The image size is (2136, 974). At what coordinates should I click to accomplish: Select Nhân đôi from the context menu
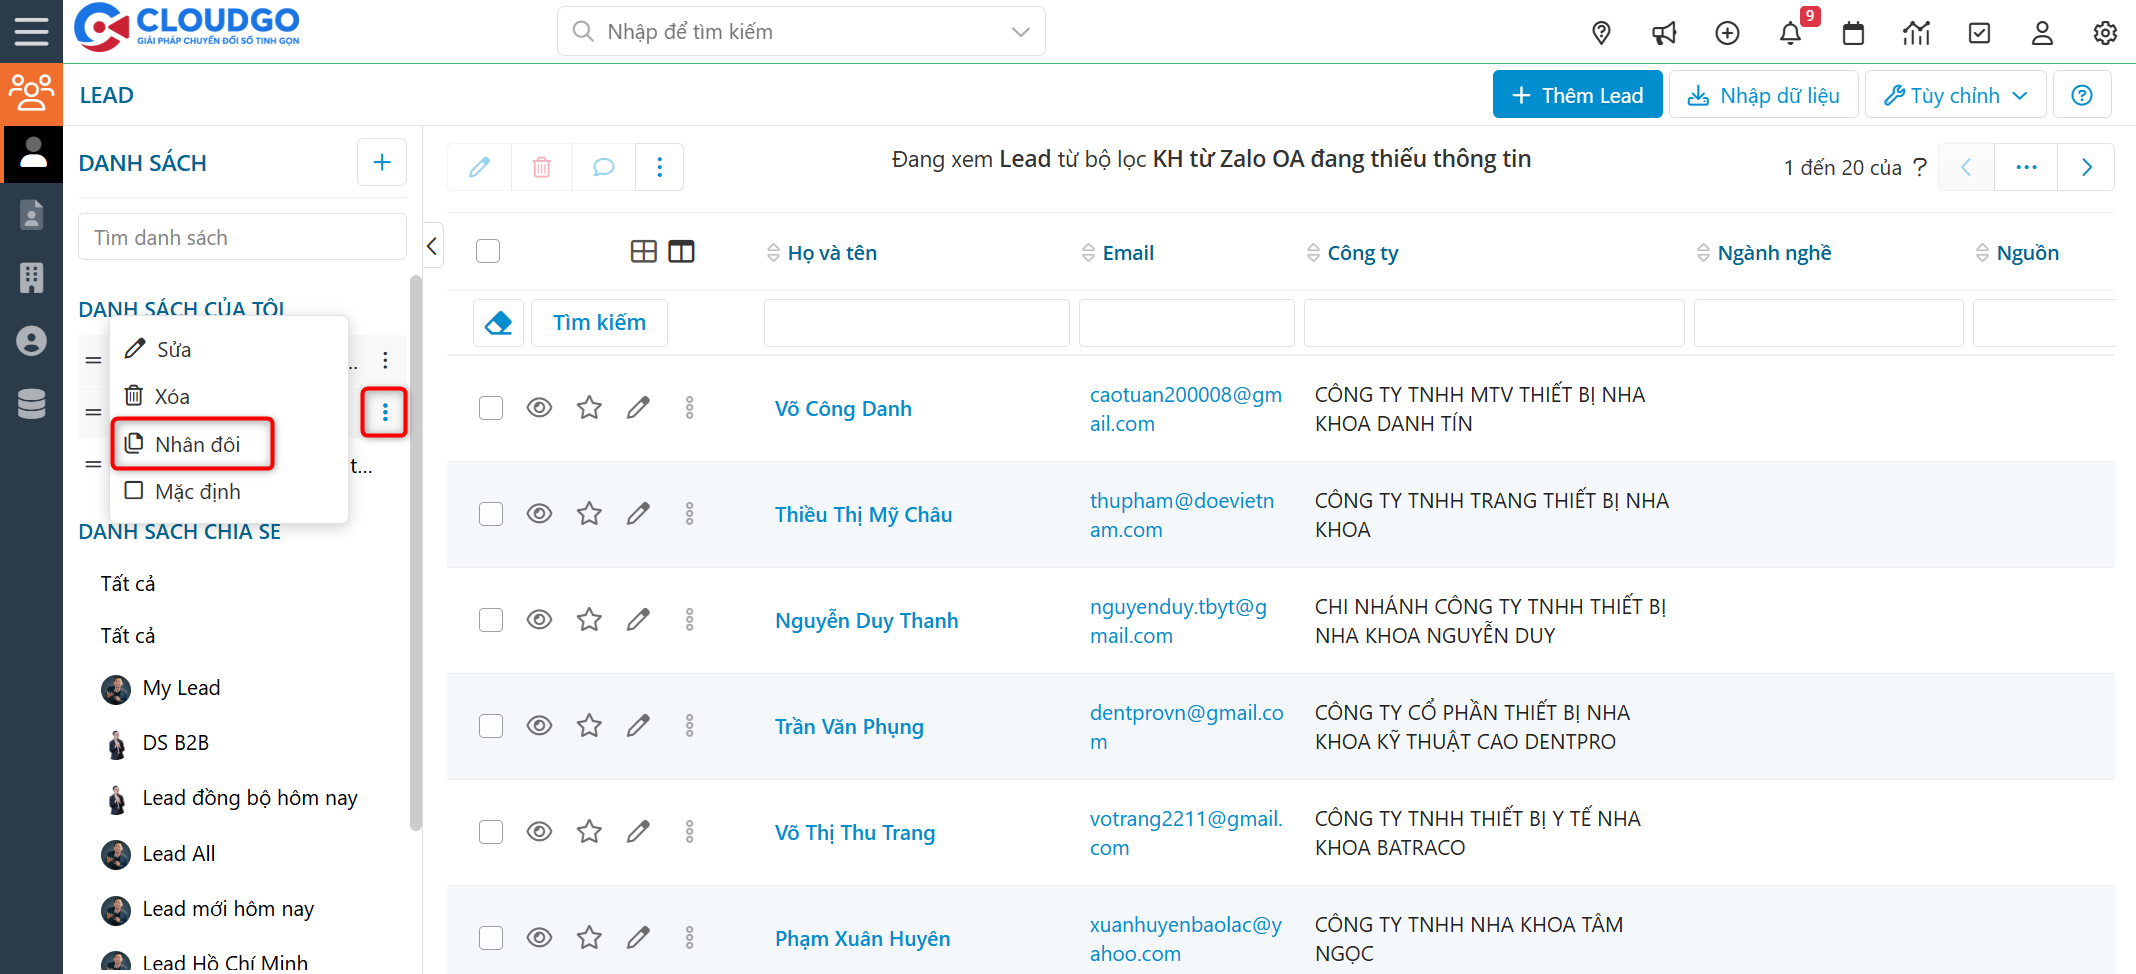[x=193, y=444]
